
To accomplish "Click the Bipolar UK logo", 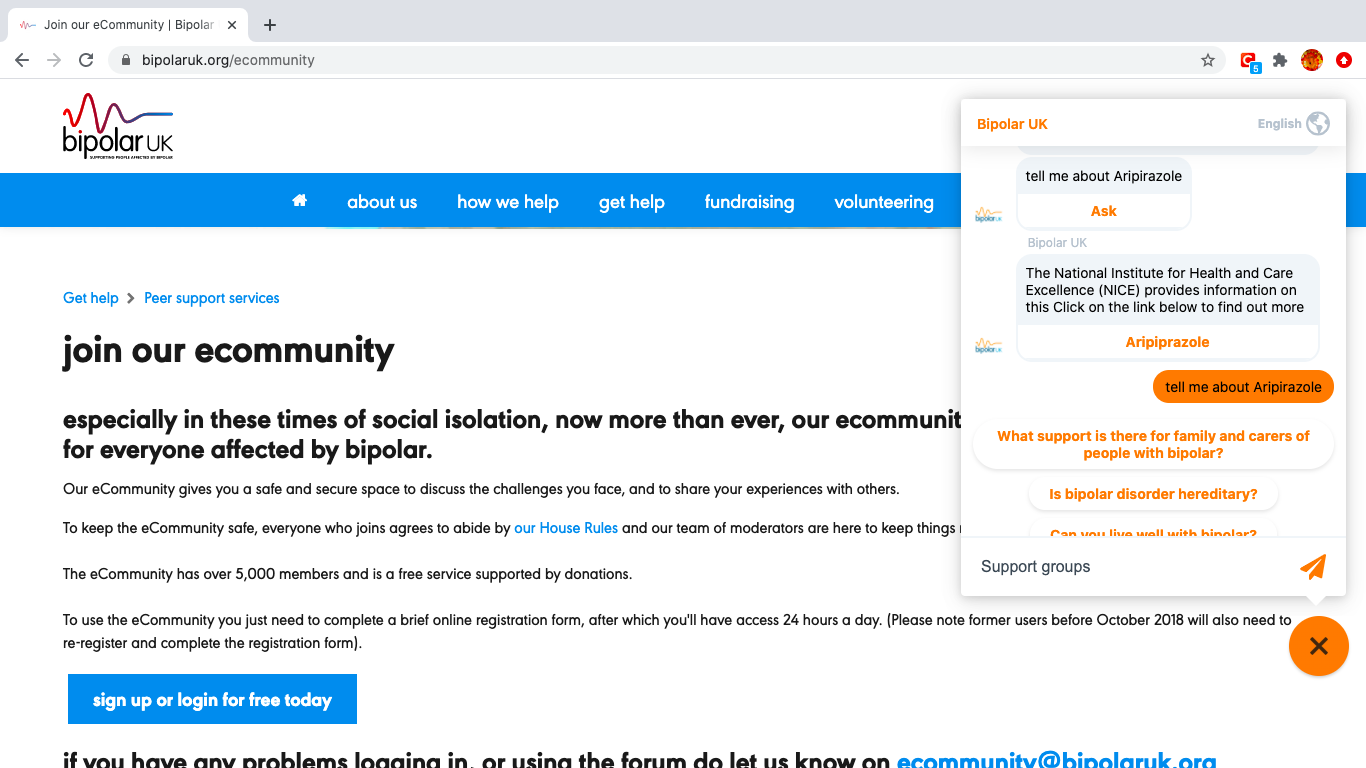I will [x=118, y=126].
